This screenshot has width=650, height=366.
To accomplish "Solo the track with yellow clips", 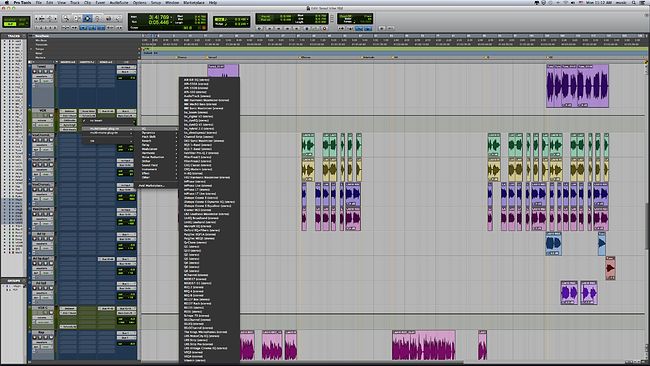I will pos(46,165).
